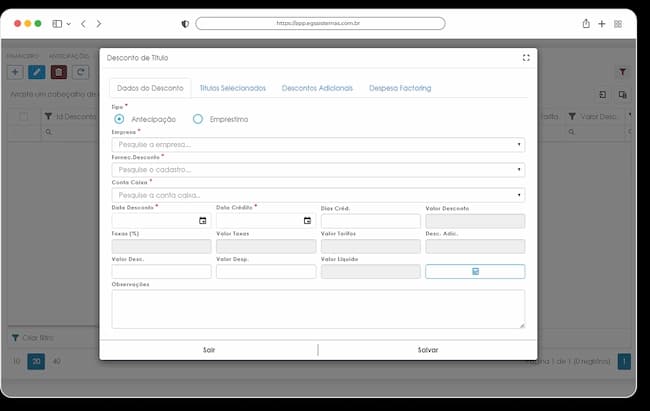Click search icon under Id Desconto column
This screenshot has height=411, width=650.
click(49, 132)
